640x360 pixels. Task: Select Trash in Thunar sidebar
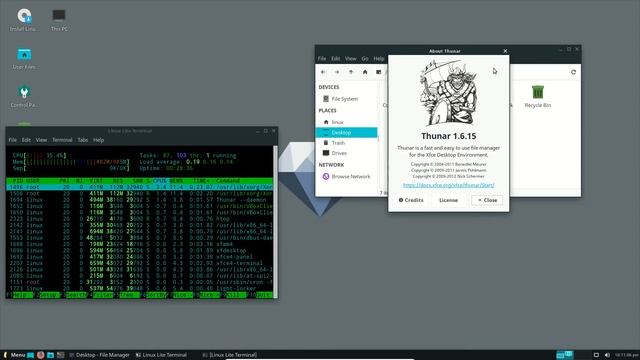(346, 143)
